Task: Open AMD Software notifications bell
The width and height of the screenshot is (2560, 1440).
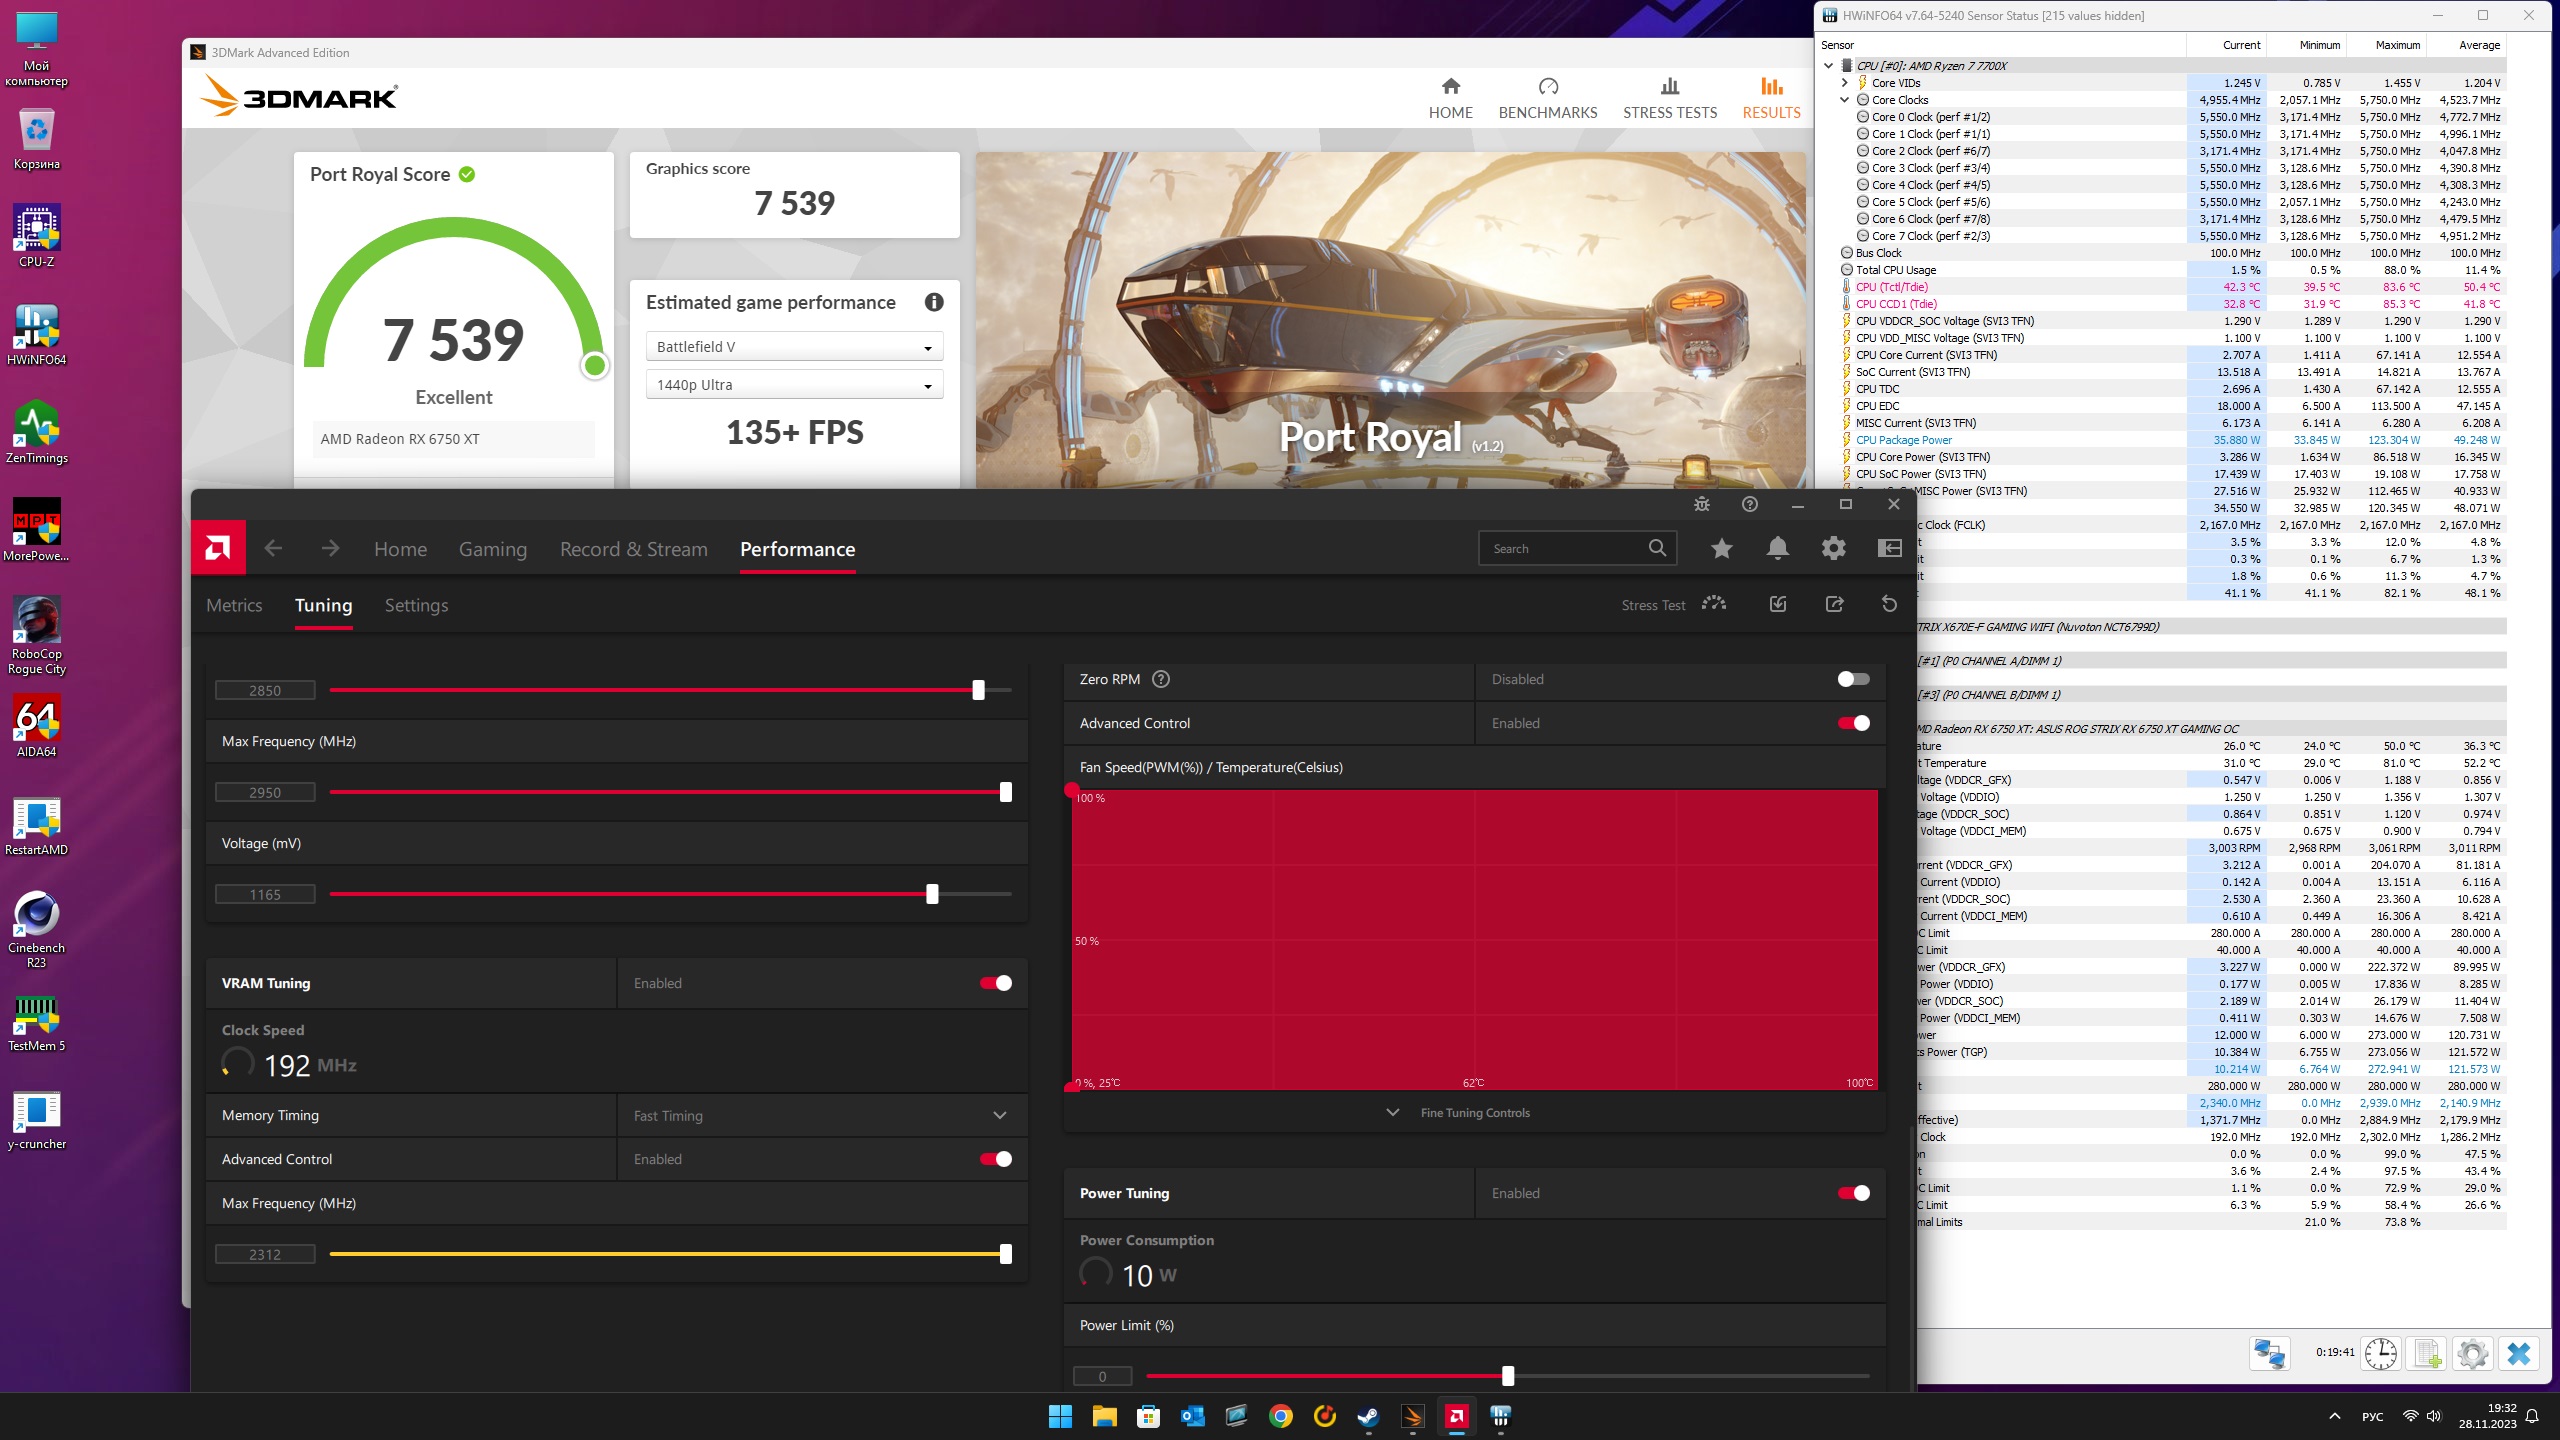Action: pos(1777,548)
